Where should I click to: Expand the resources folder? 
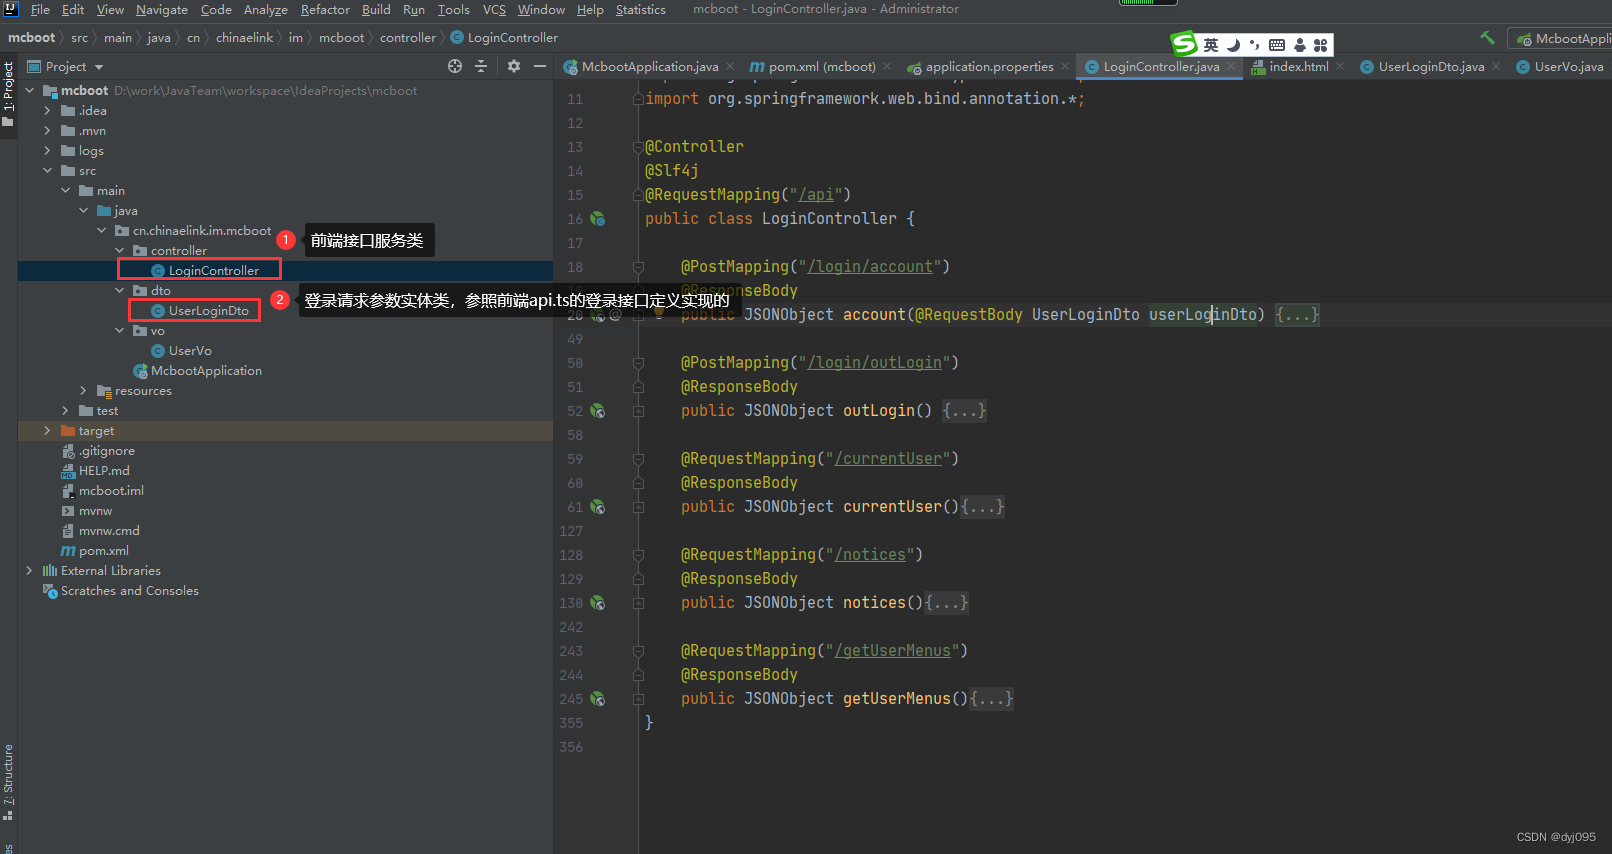(x=83, y=391)
